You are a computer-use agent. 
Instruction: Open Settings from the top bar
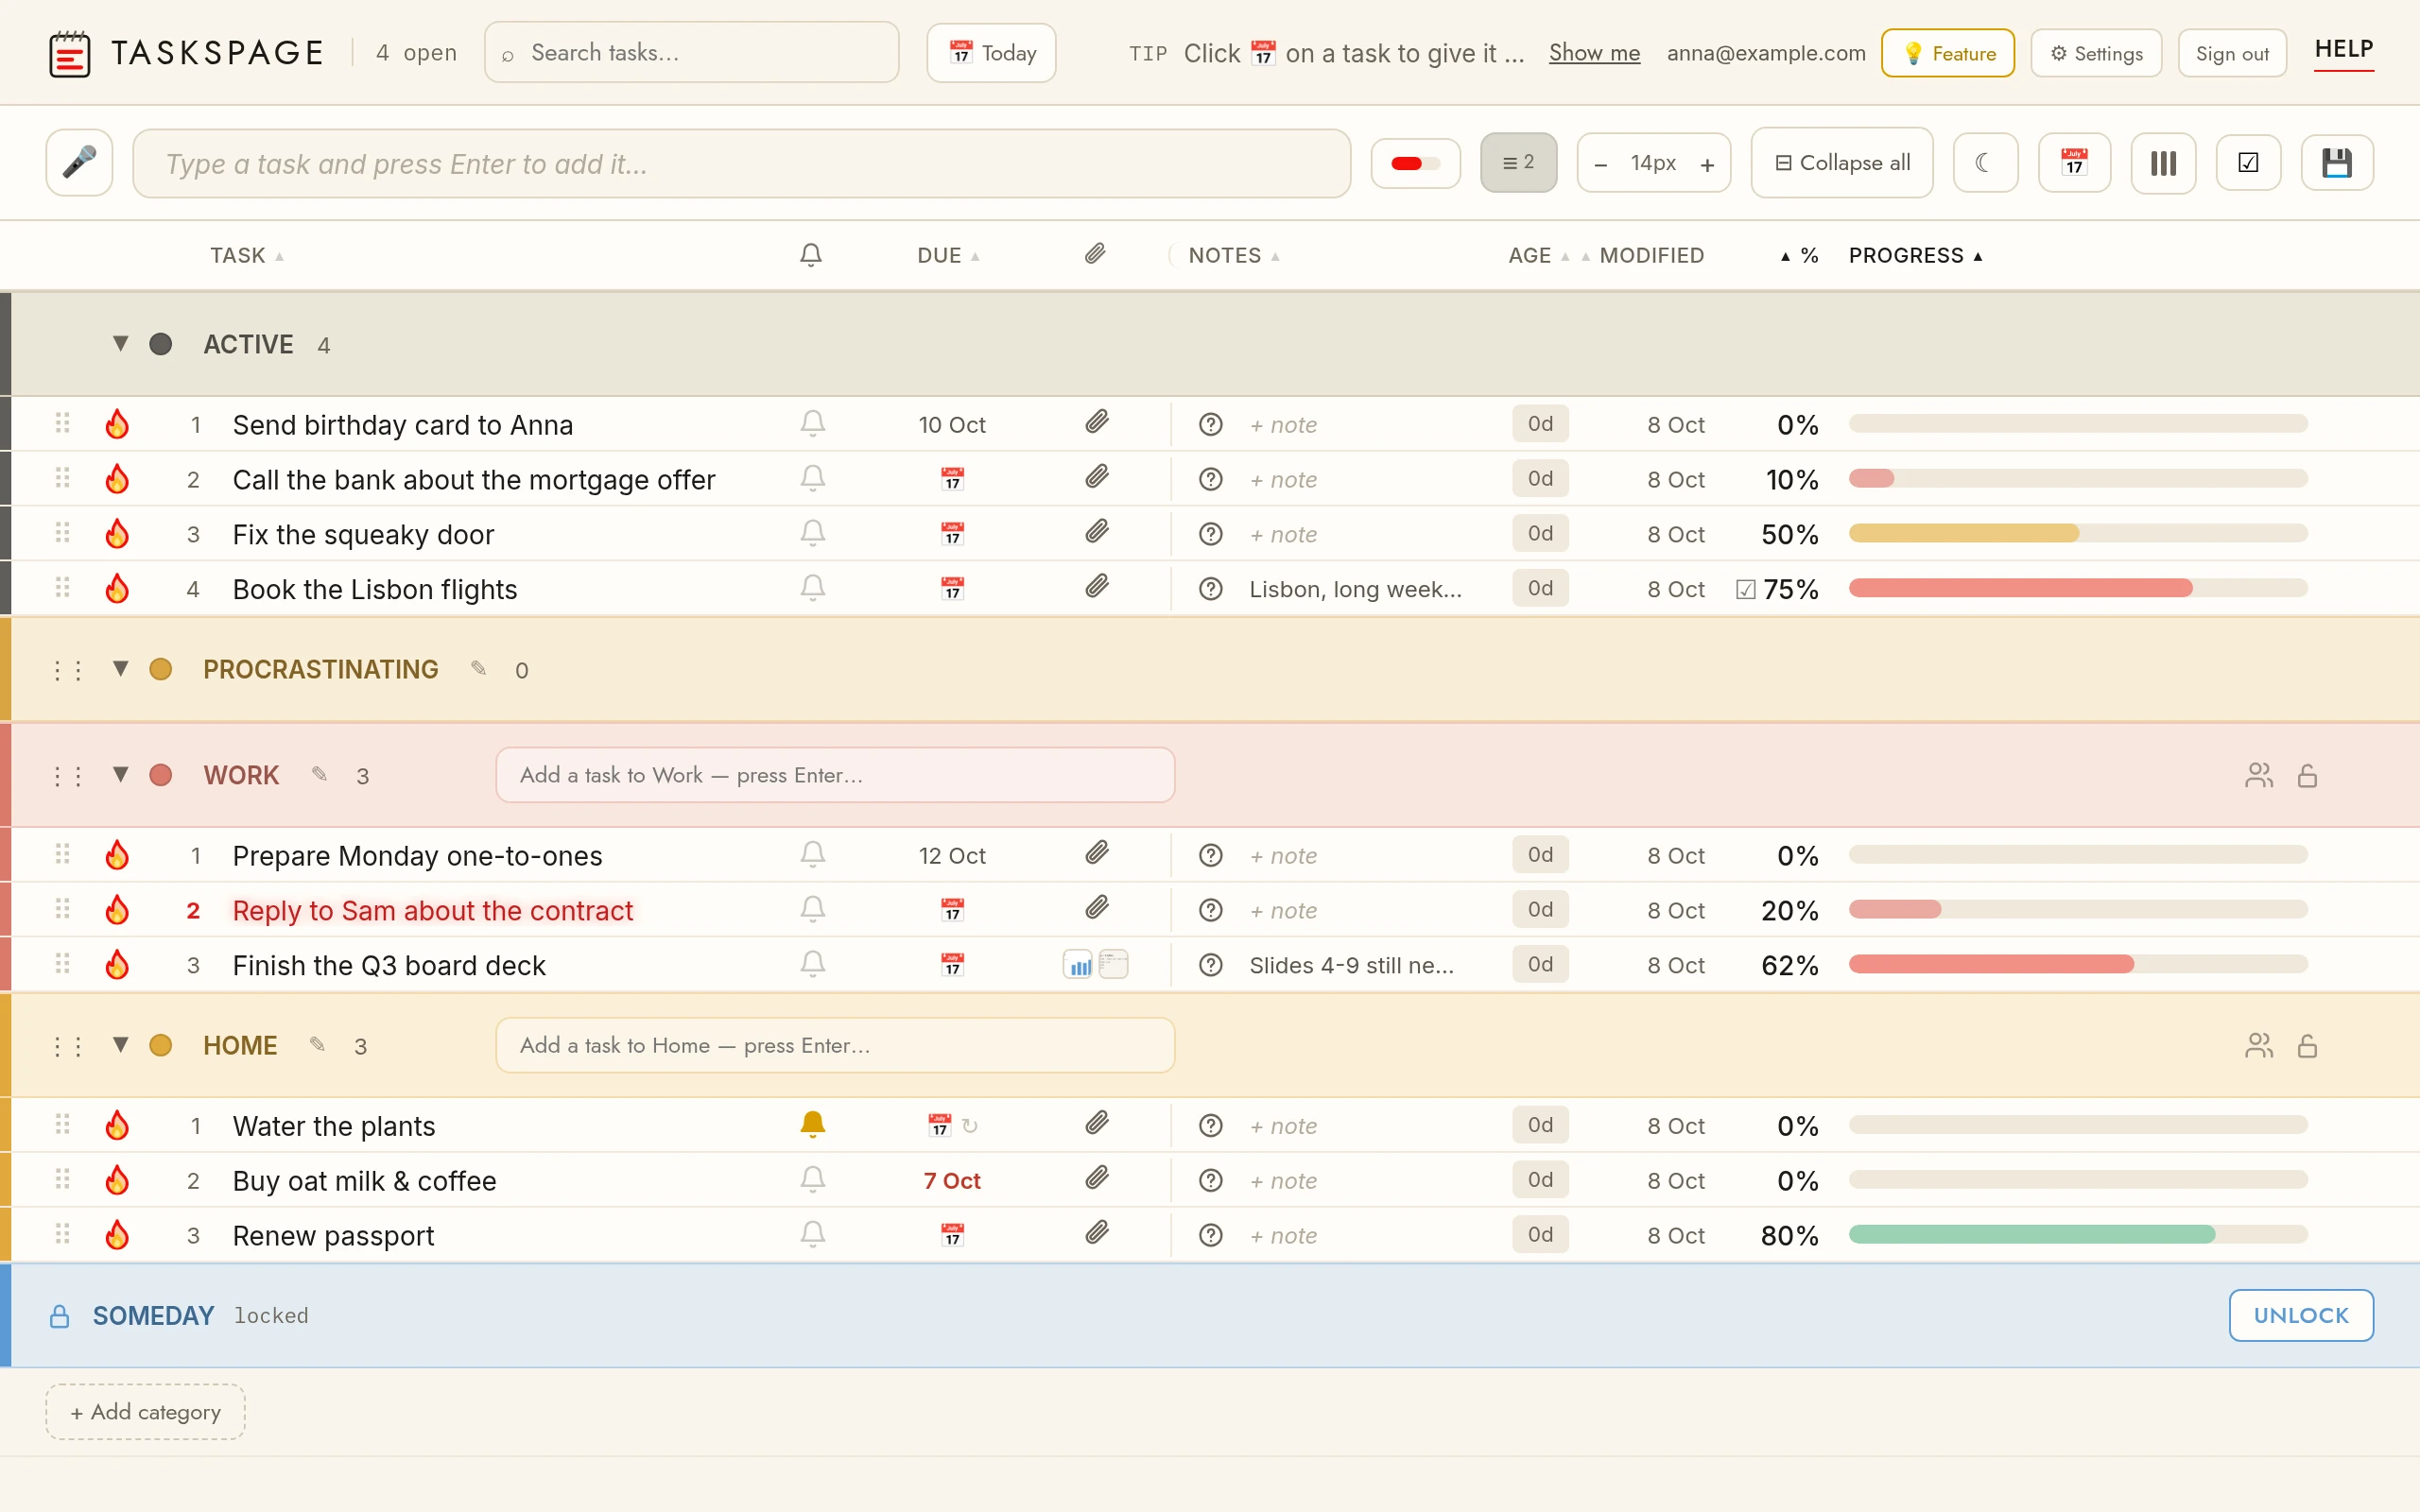pos(2096,53)
